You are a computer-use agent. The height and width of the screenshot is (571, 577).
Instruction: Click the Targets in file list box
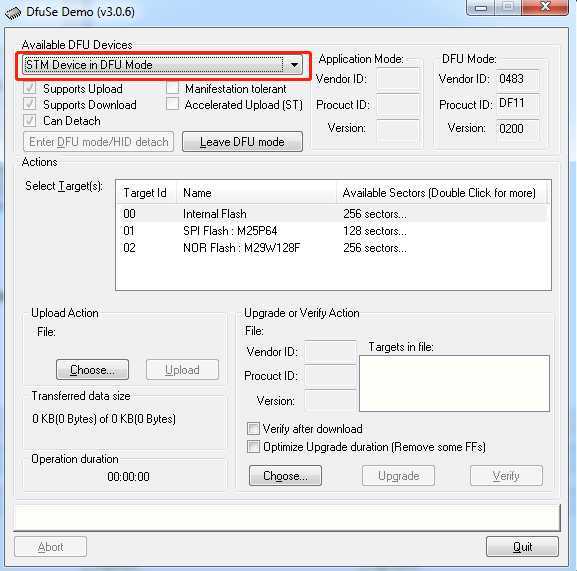click(x=454, y=383)
